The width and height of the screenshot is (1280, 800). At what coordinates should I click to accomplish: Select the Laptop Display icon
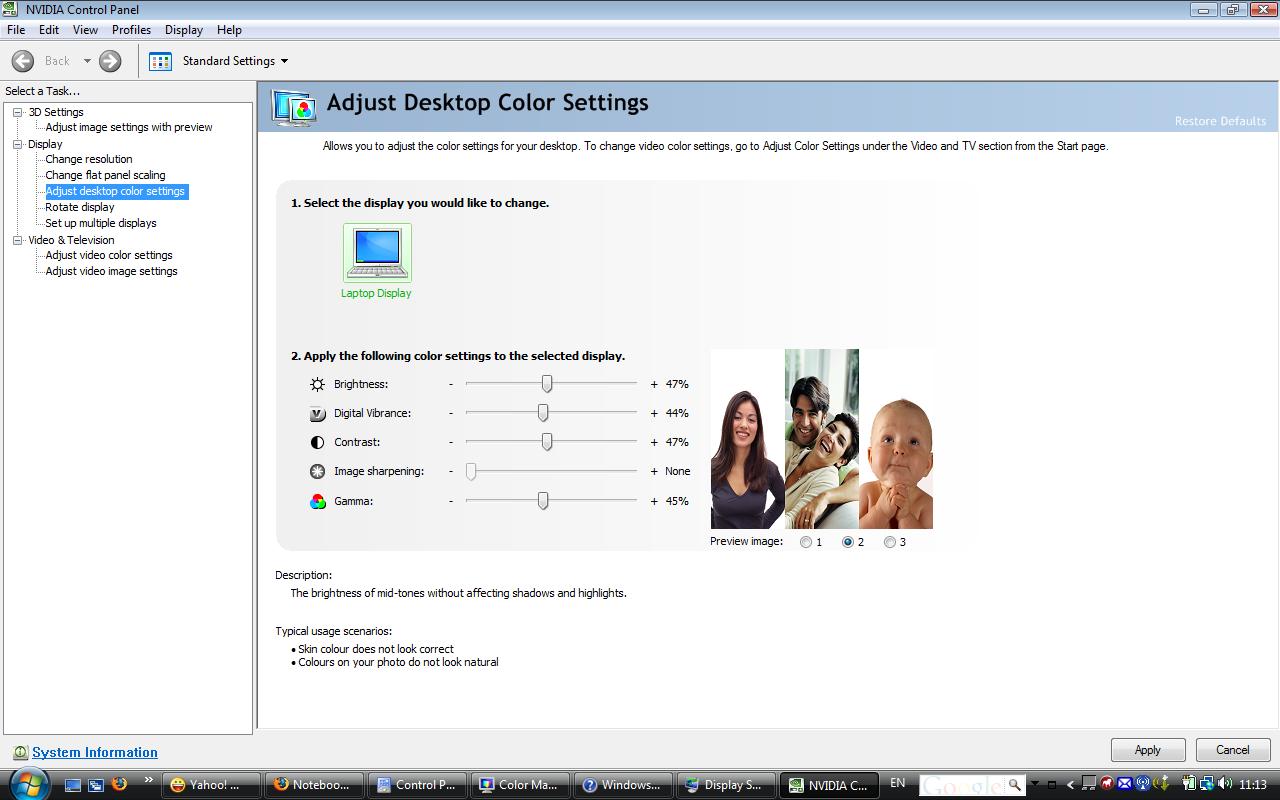coord(377,253)
